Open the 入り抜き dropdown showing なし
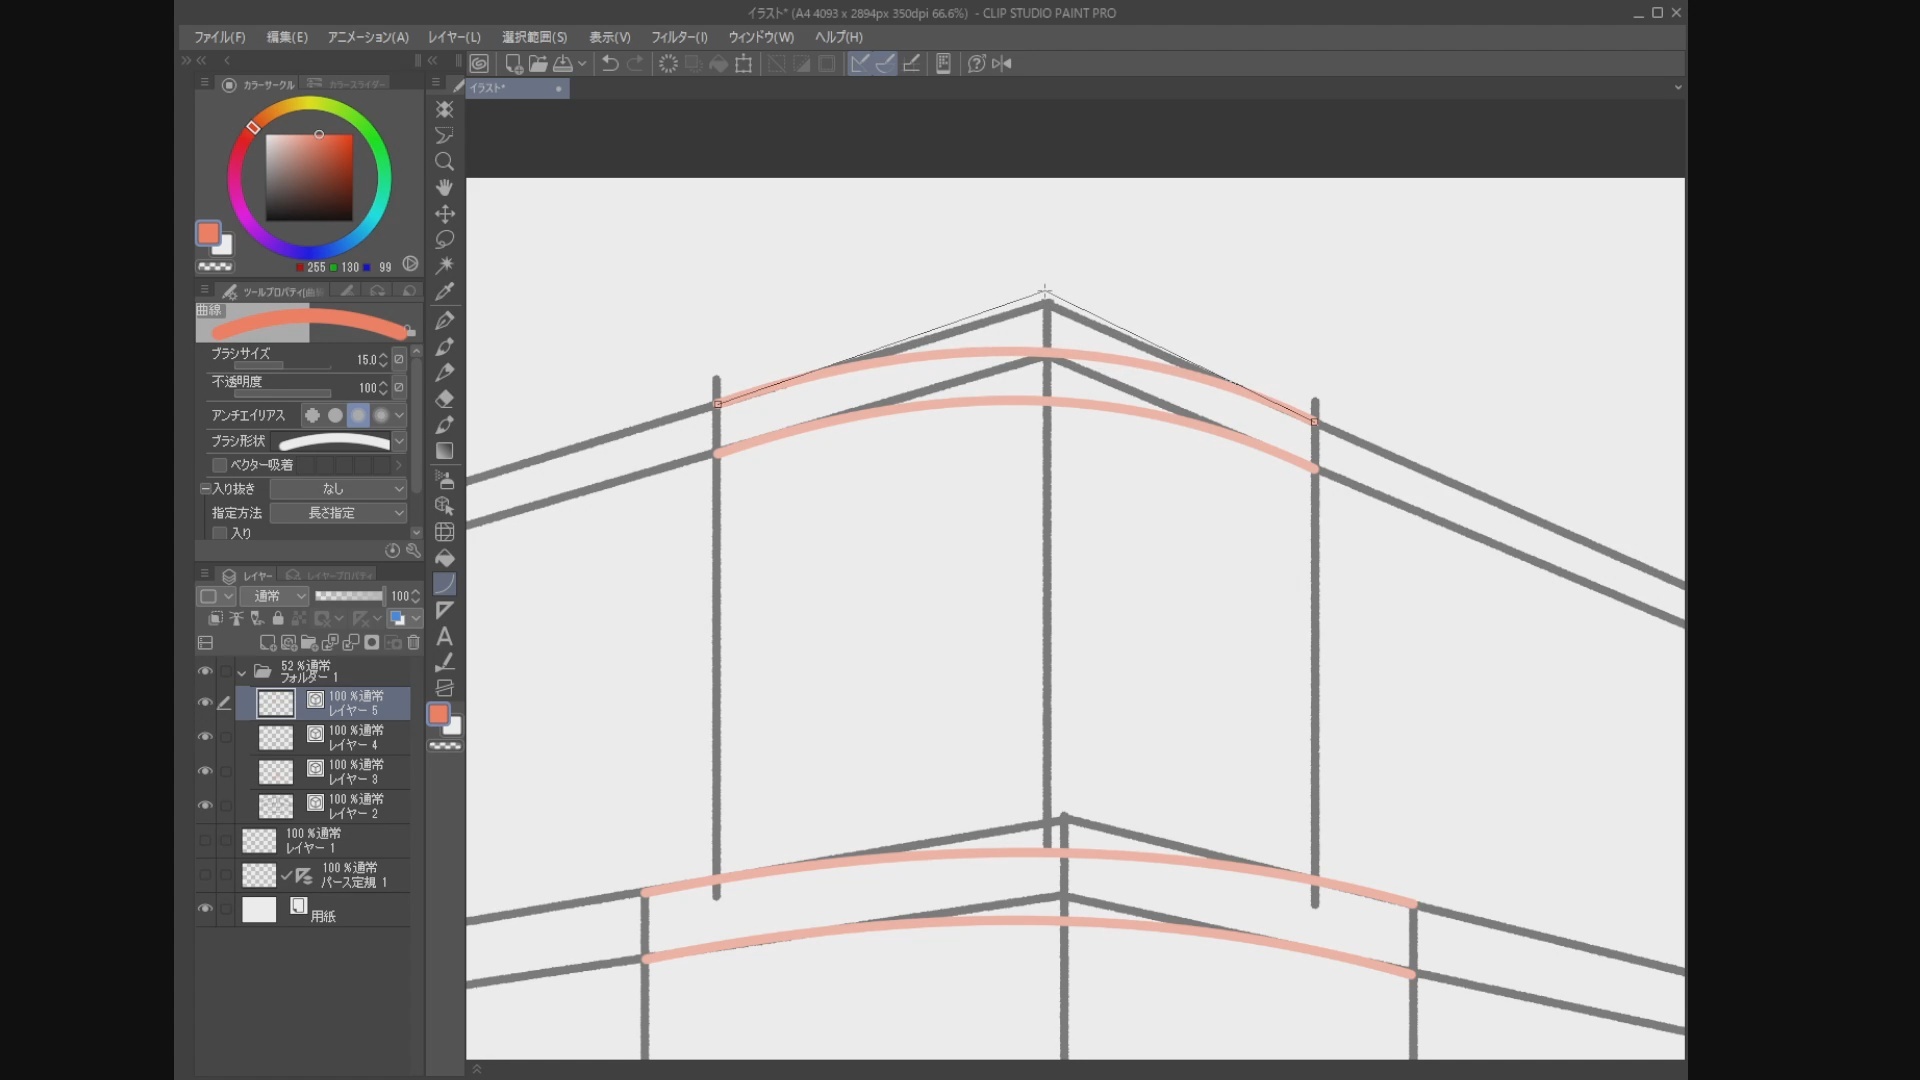Screen dimensions: 1920x1080 (338, 489)
